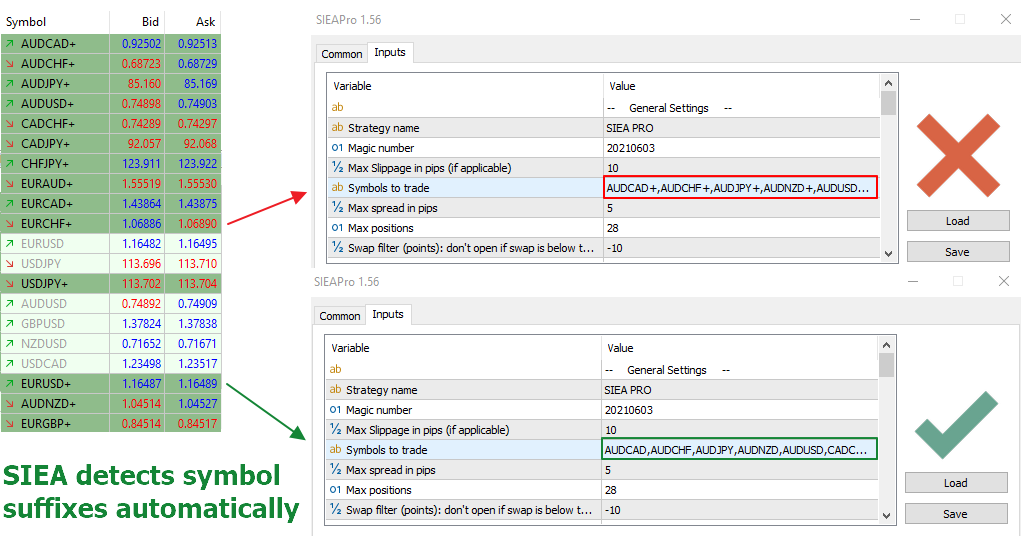Click the down-arrow icon beside EURGBP+

pyautogui.click(x=10, y=423)
